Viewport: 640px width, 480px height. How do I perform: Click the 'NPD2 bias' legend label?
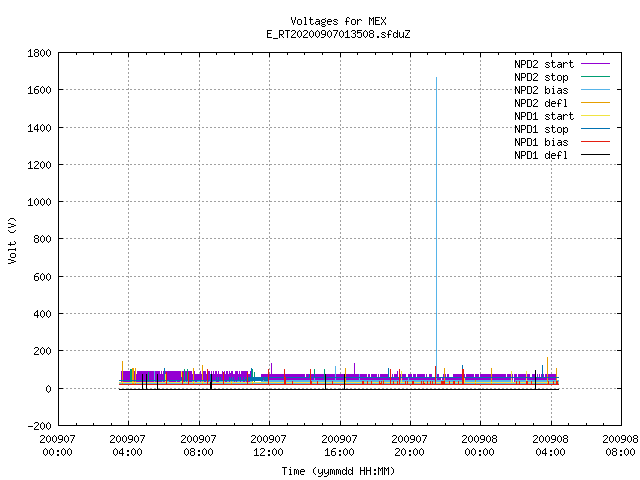[x=541, y=90]
